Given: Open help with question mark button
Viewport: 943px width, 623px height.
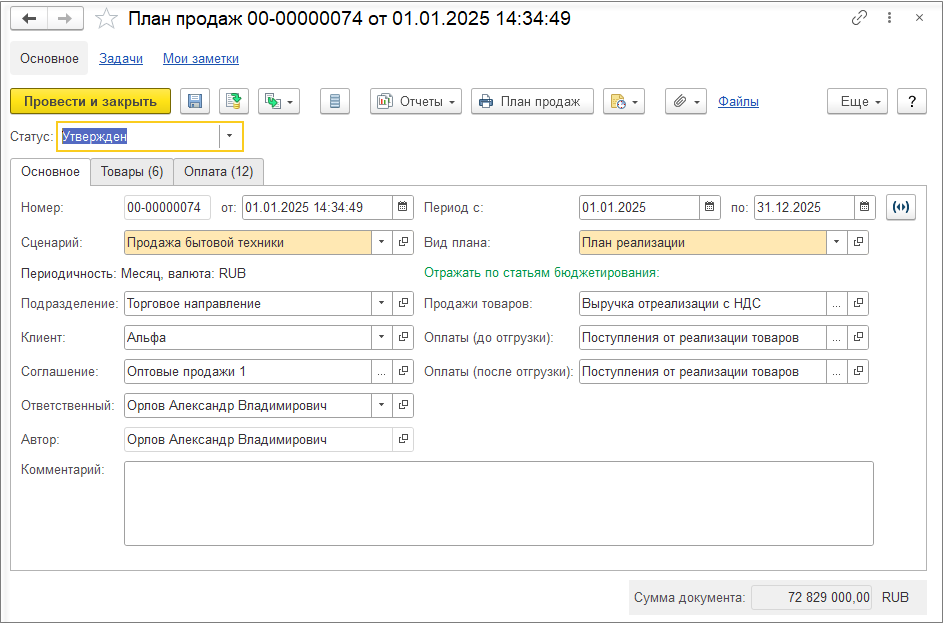Looking at the screenshot, I should tap(912, 102).
